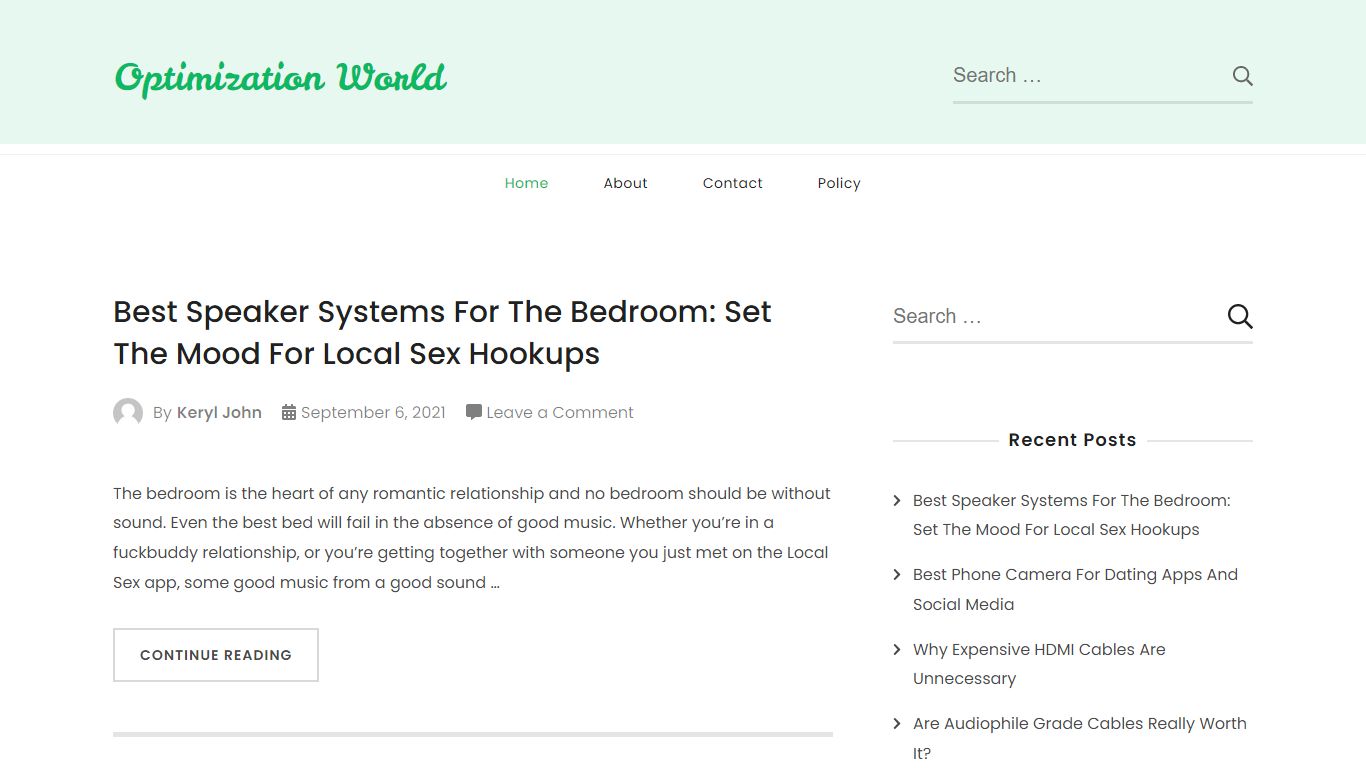Viewport: 1366px width, 768px height.
Task: Click chevron before Best Phone Camera post
Action: click(x=897, y=574)
